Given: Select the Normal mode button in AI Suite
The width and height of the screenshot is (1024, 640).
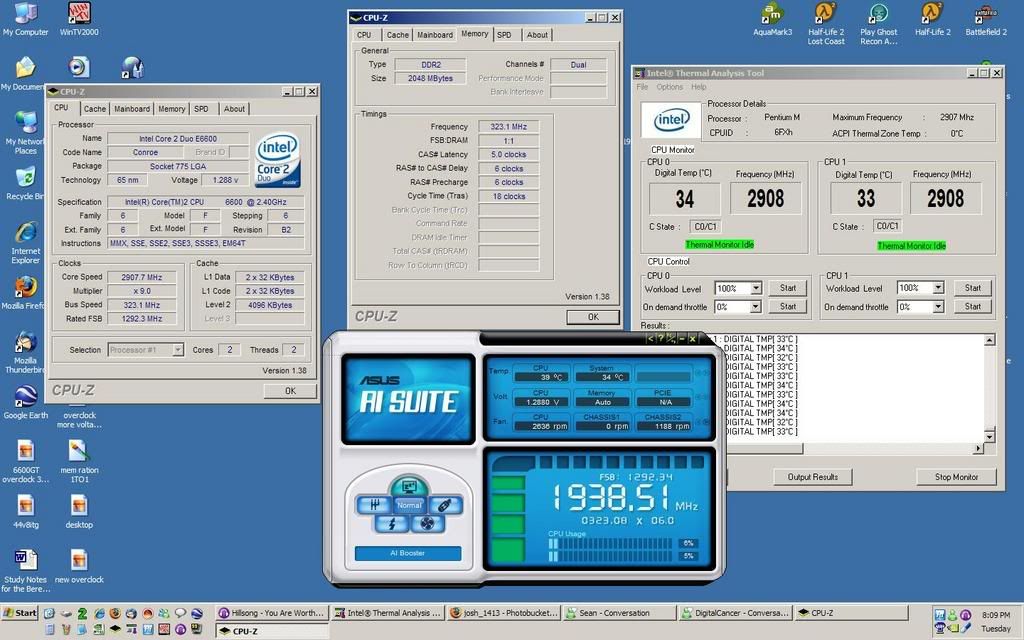Looking at the screenshot, I should tap(409, 505).
